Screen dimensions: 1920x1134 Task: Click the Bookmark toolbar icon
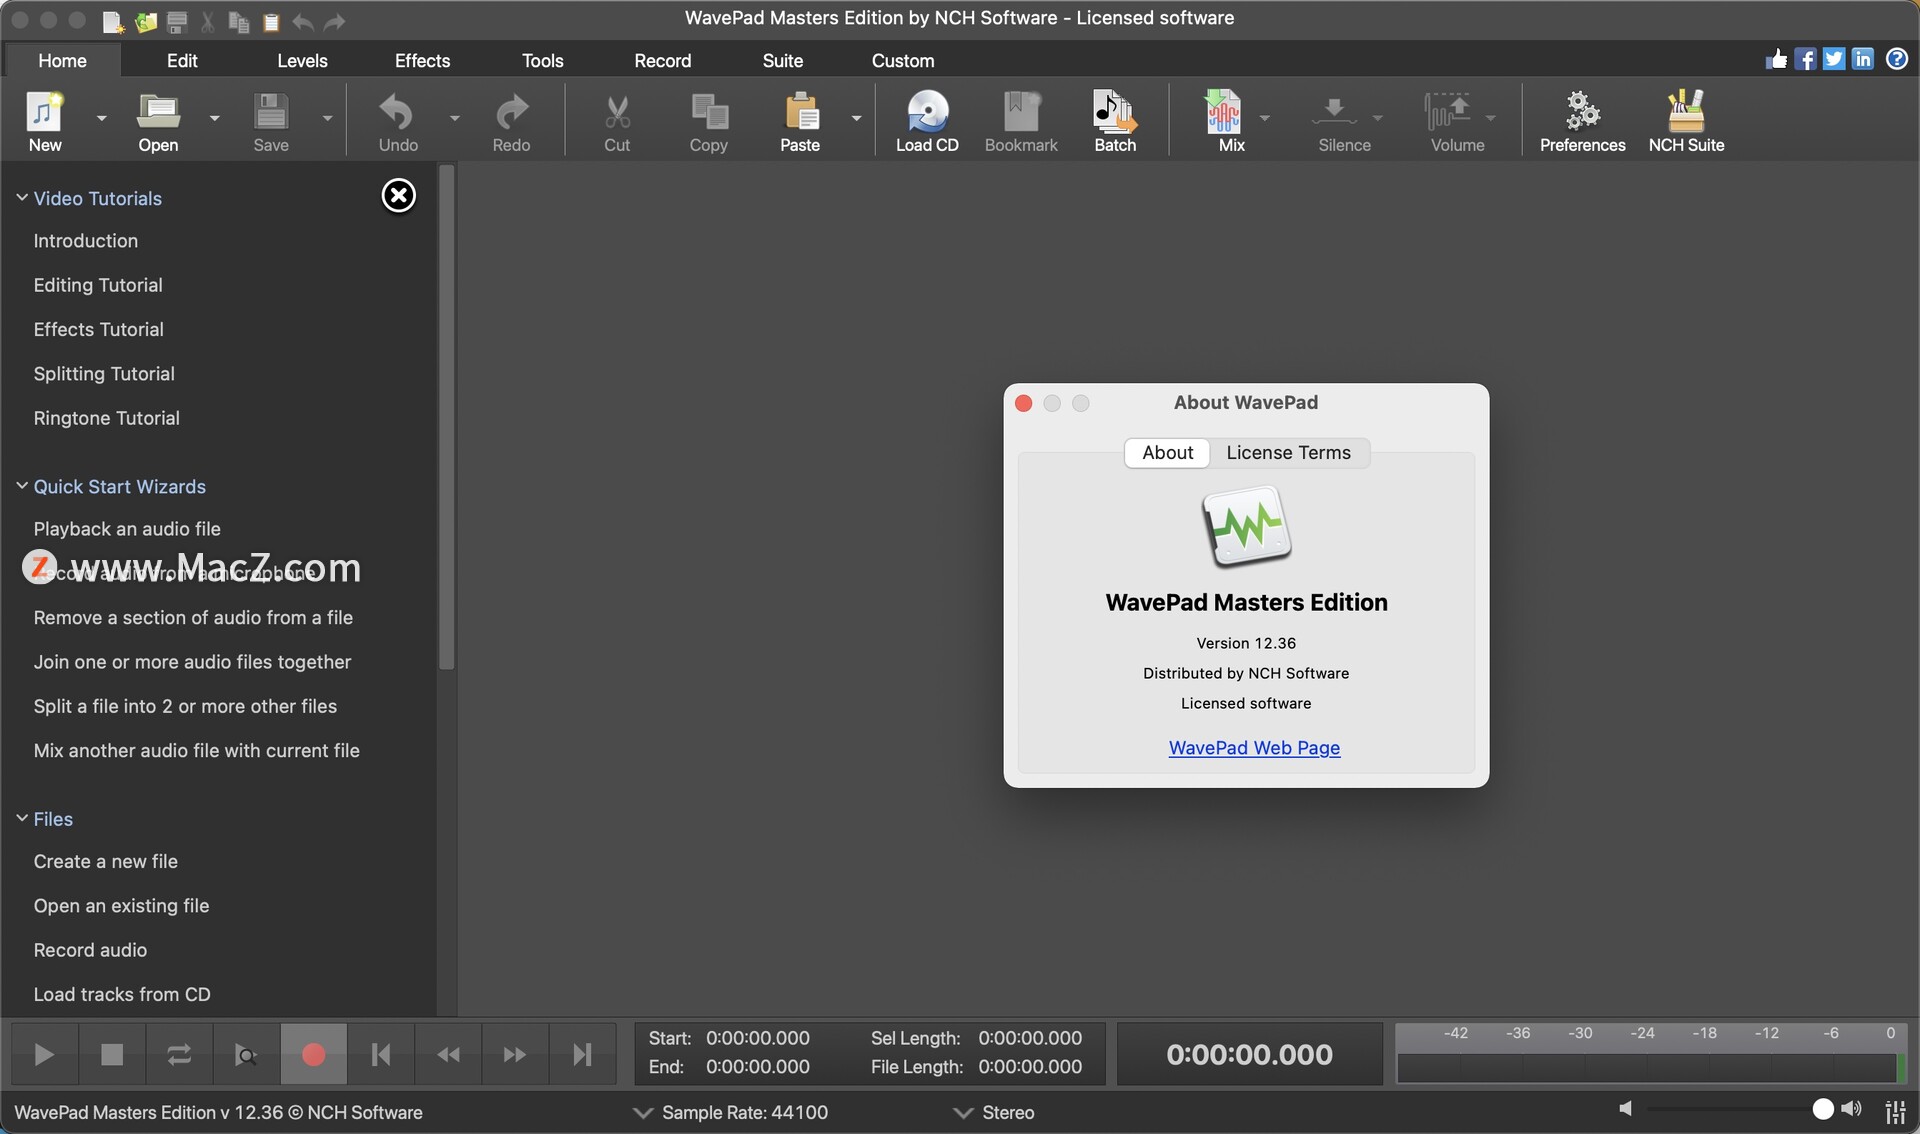(x=1021, y=112)
